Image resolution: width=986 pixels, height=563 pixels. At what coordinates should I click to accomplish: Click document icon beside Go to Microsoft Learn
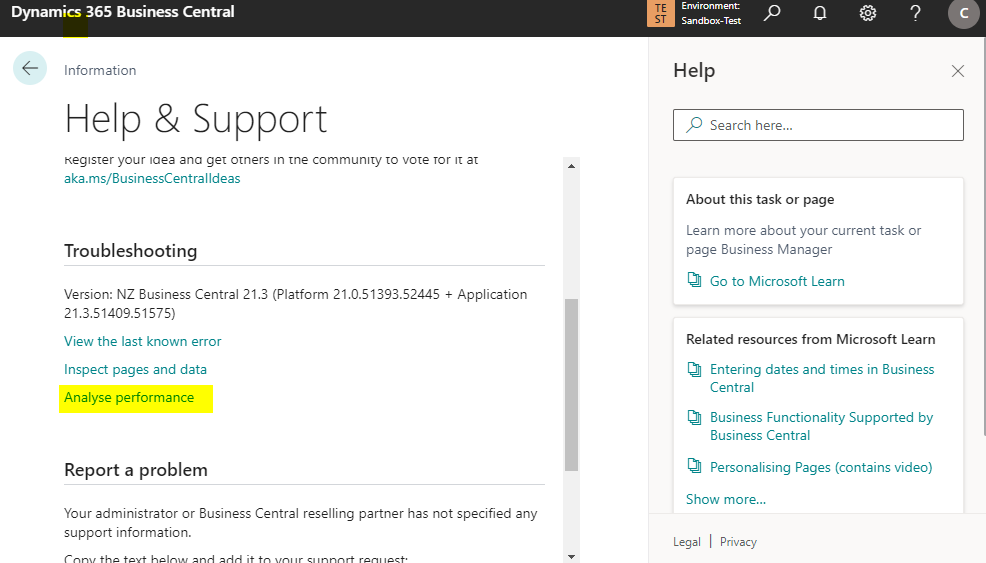point(694,280)
